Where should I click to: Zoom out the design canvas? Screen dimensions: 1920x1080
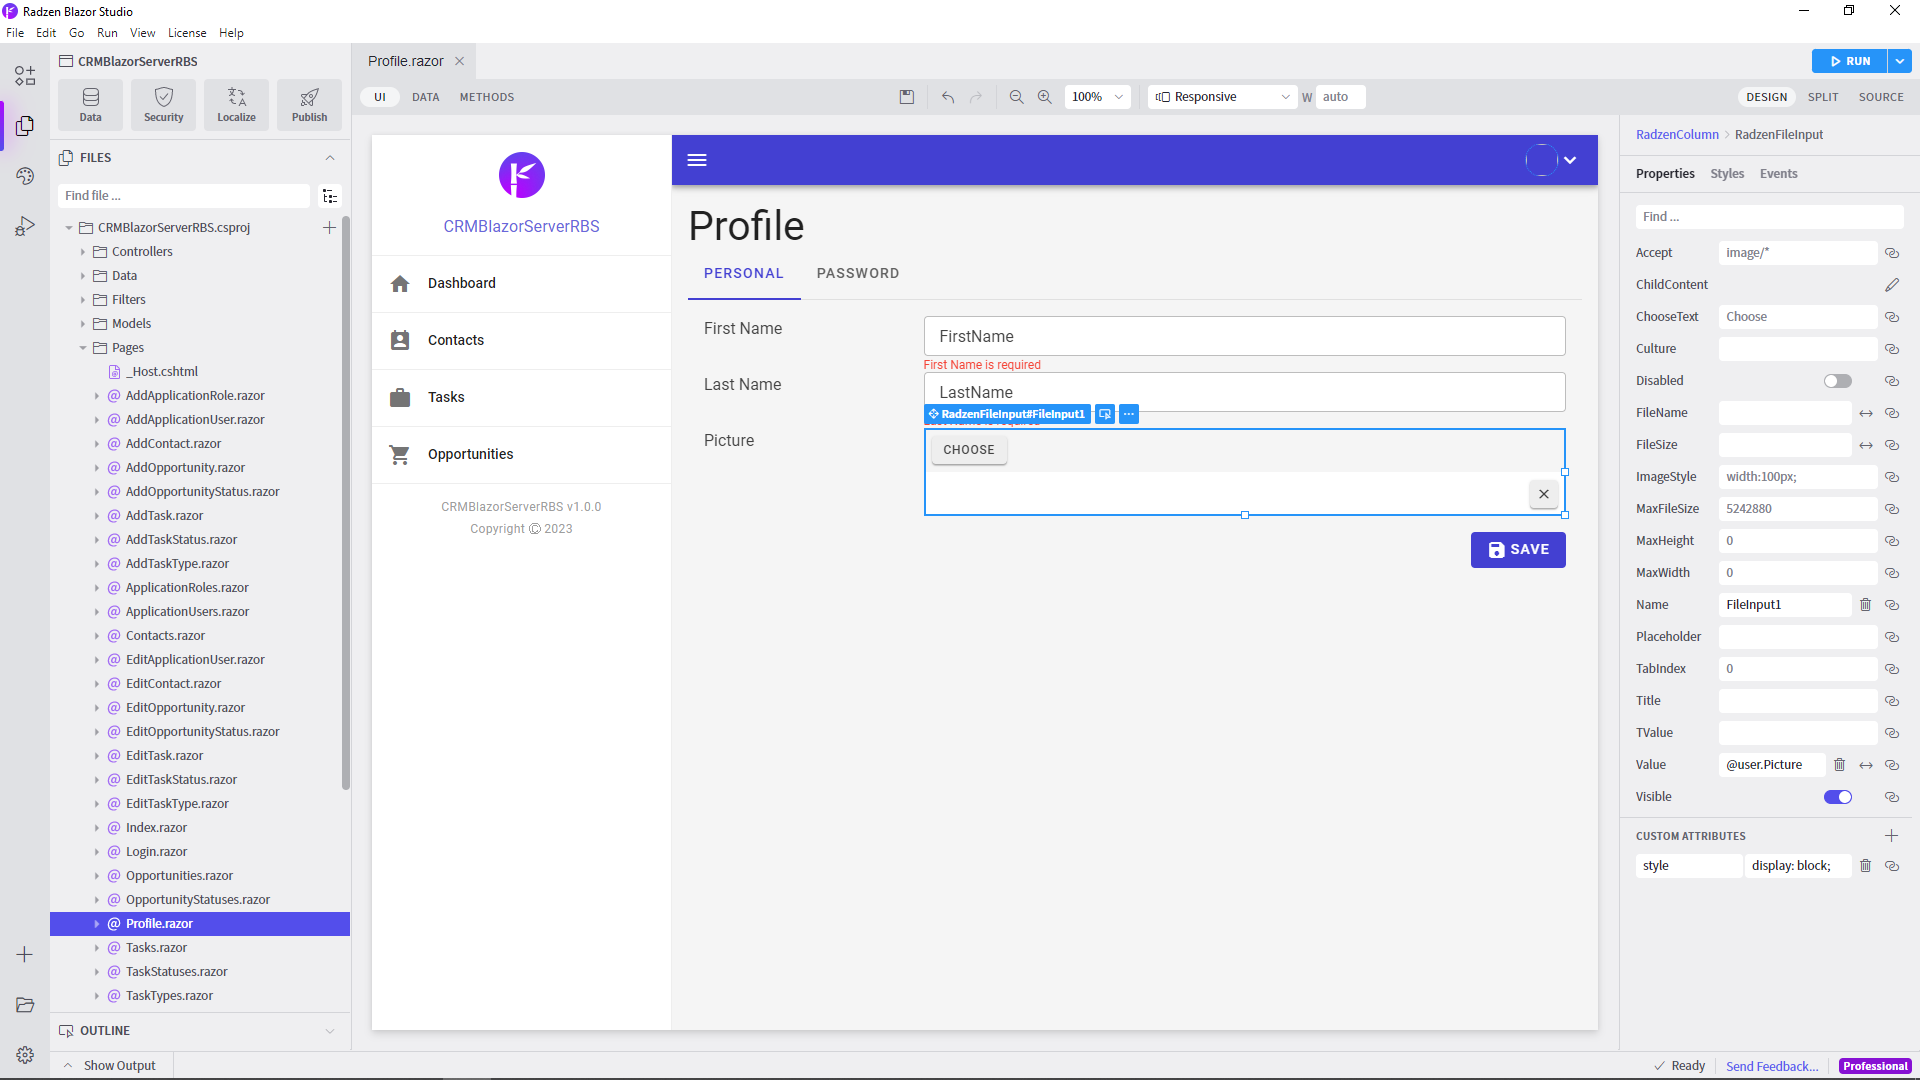click(1016, 97)
